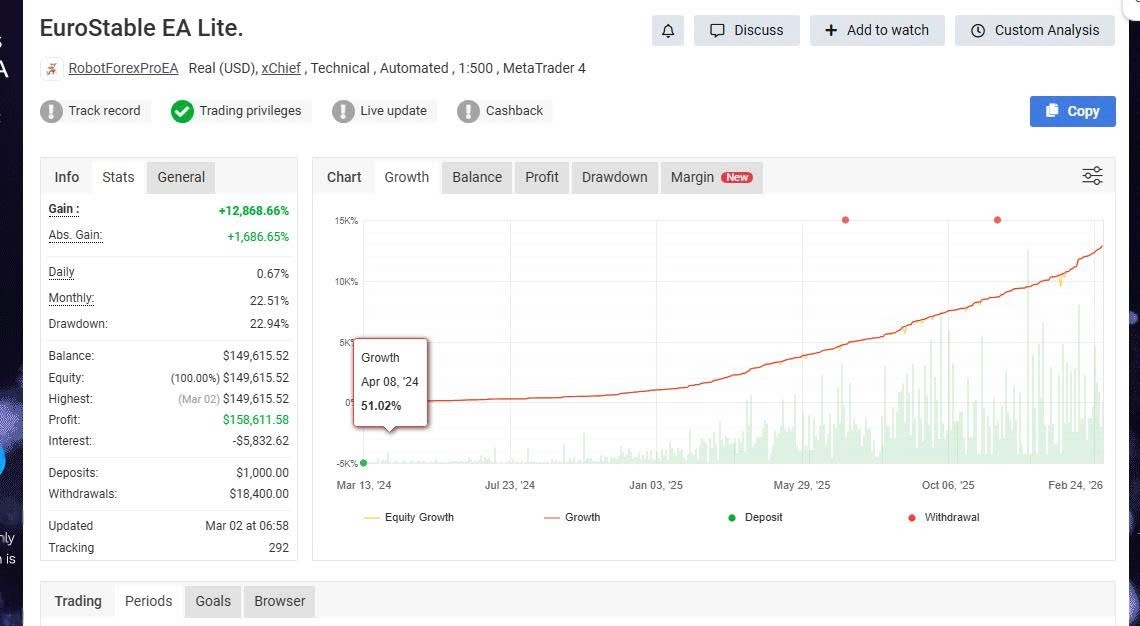Open the RobotForexProEA profile link
The height and width of the screenshot is (626, 1140).
coord(123,68)
